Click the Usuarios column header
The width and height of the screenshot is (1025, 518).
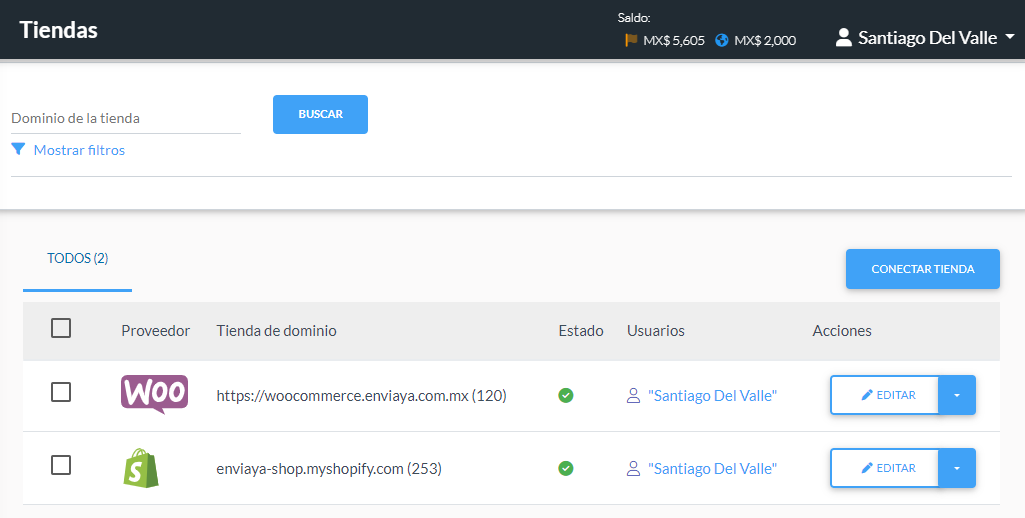[x=656, y=330]
